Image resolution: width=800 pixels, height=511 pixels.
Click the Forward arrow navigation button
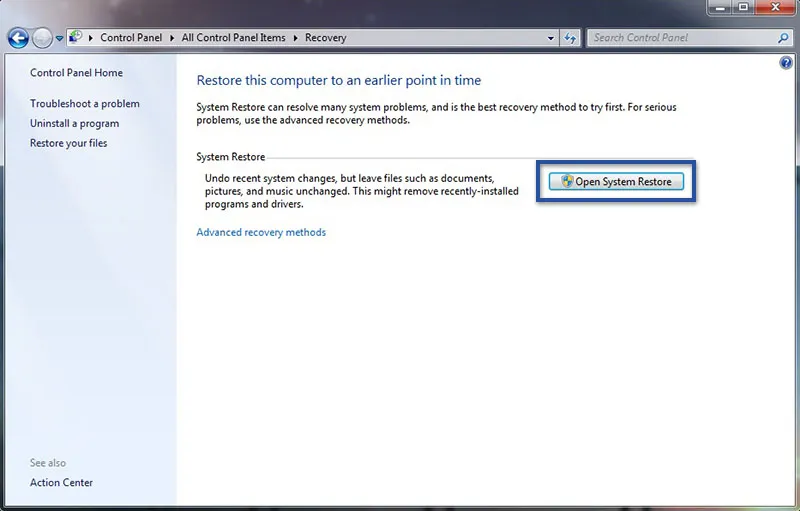(x=42, y=38)
